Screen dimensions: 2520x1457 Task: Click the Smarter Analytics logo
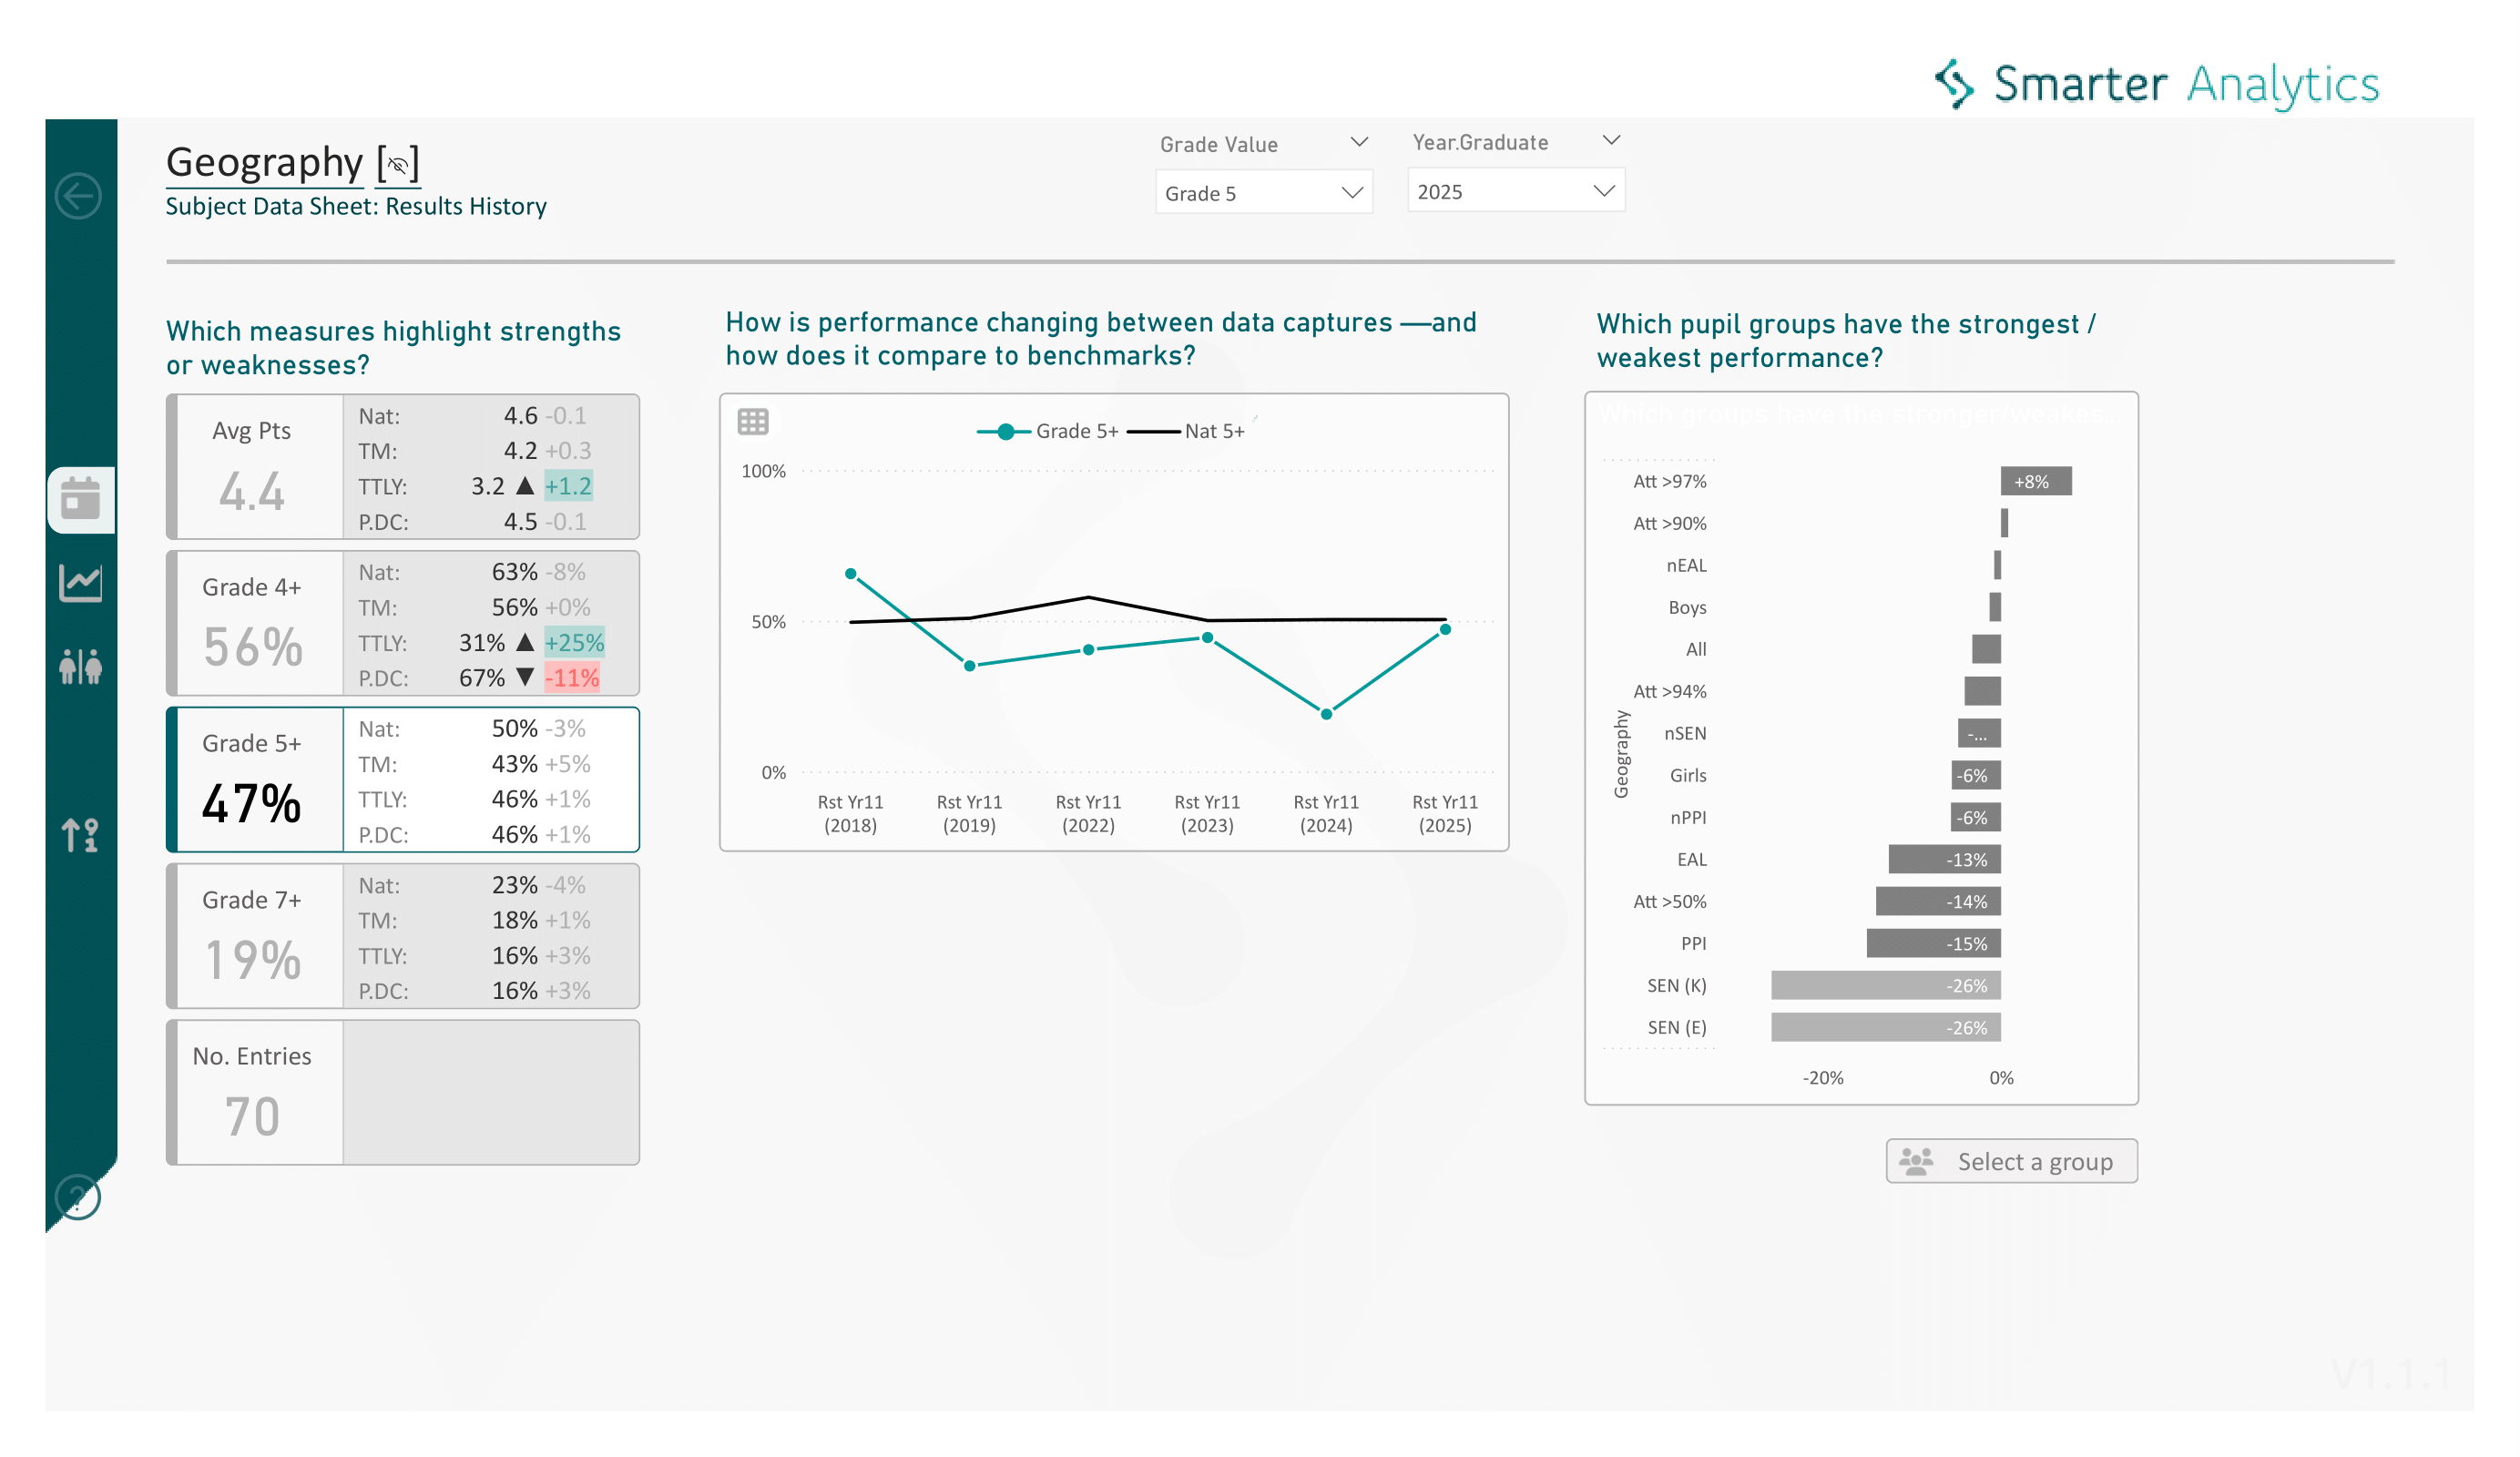click(x=2155, y=84)
